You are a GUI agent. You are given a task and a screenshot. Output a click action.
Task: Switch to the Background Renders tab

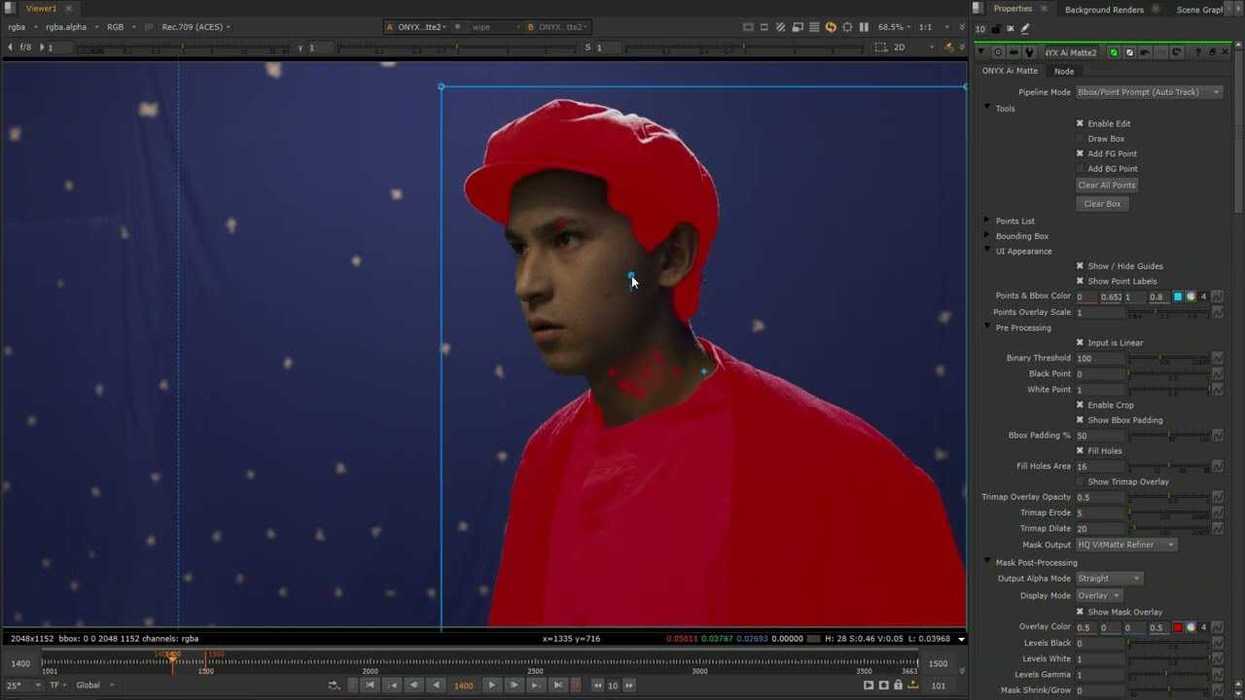[x=1104, y=9]
